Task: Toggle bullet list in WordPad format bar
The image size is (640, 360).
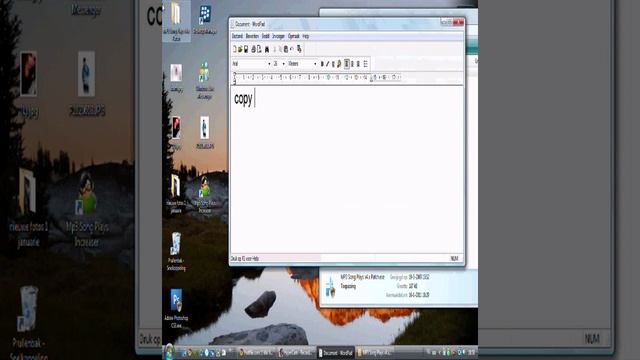Action: click(x=366, y=64)
